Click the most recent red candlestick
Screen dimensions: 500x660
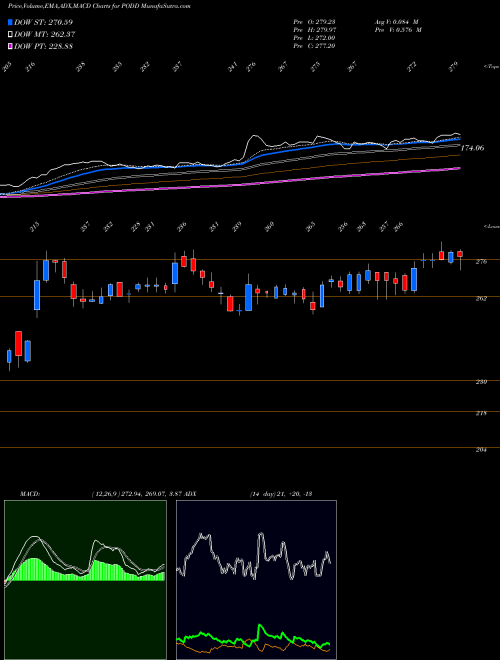pyautogui.click(x=460, y=254)
